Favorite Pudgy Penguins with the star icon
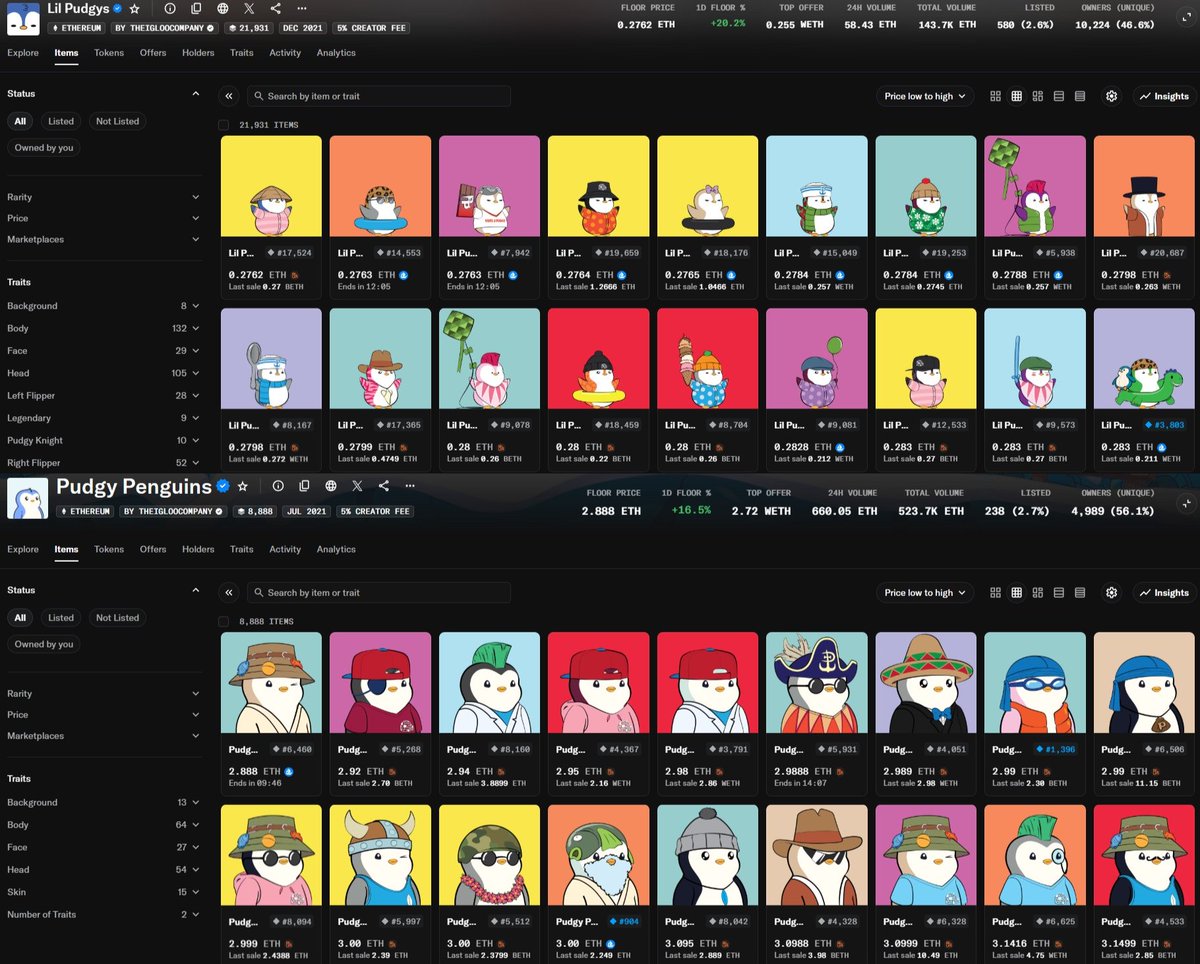1200x964 pixels. [x=242, y=486]
